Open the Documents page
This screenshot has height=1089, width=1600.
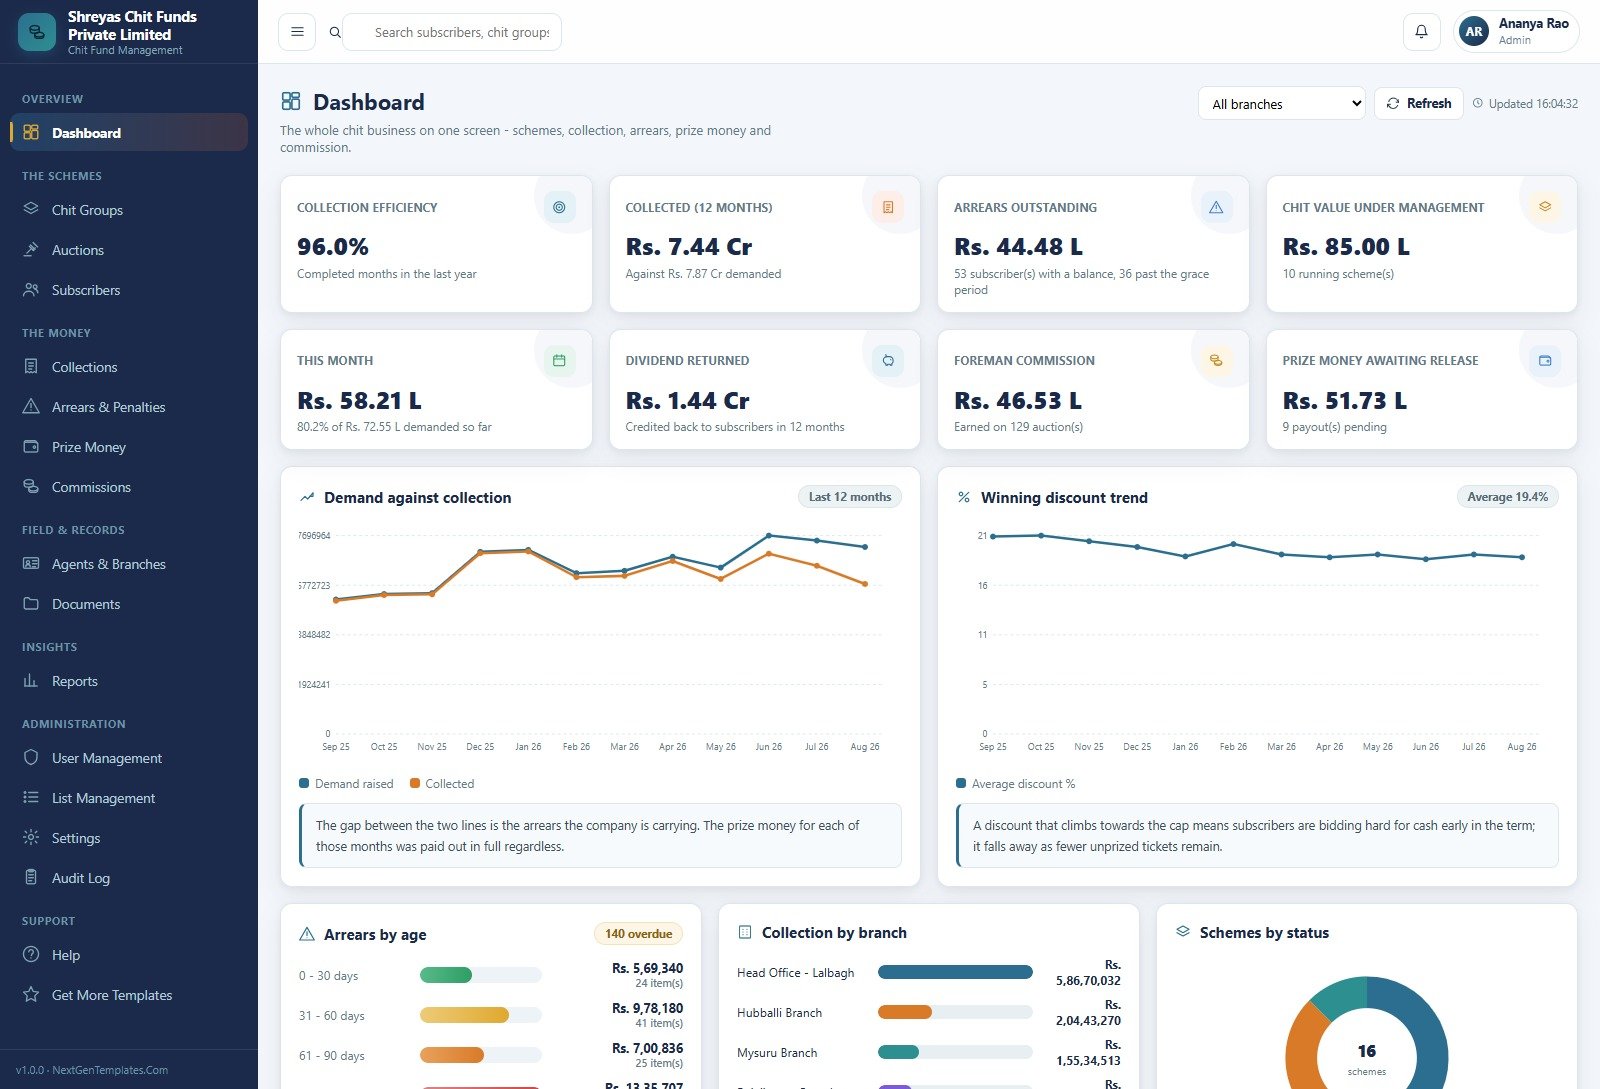129,604
